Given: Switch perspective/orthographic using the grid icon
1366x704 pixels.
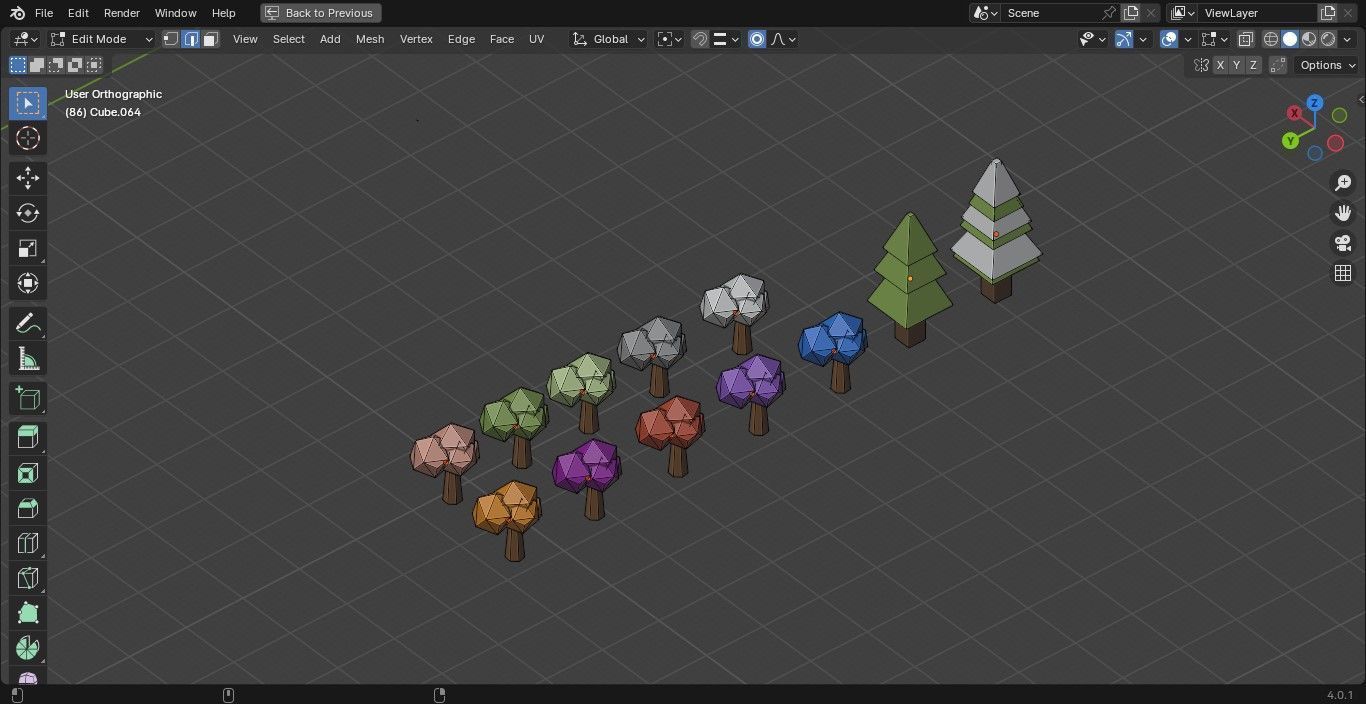Looking at the screenshot, I should click(x=1343, y=273).
